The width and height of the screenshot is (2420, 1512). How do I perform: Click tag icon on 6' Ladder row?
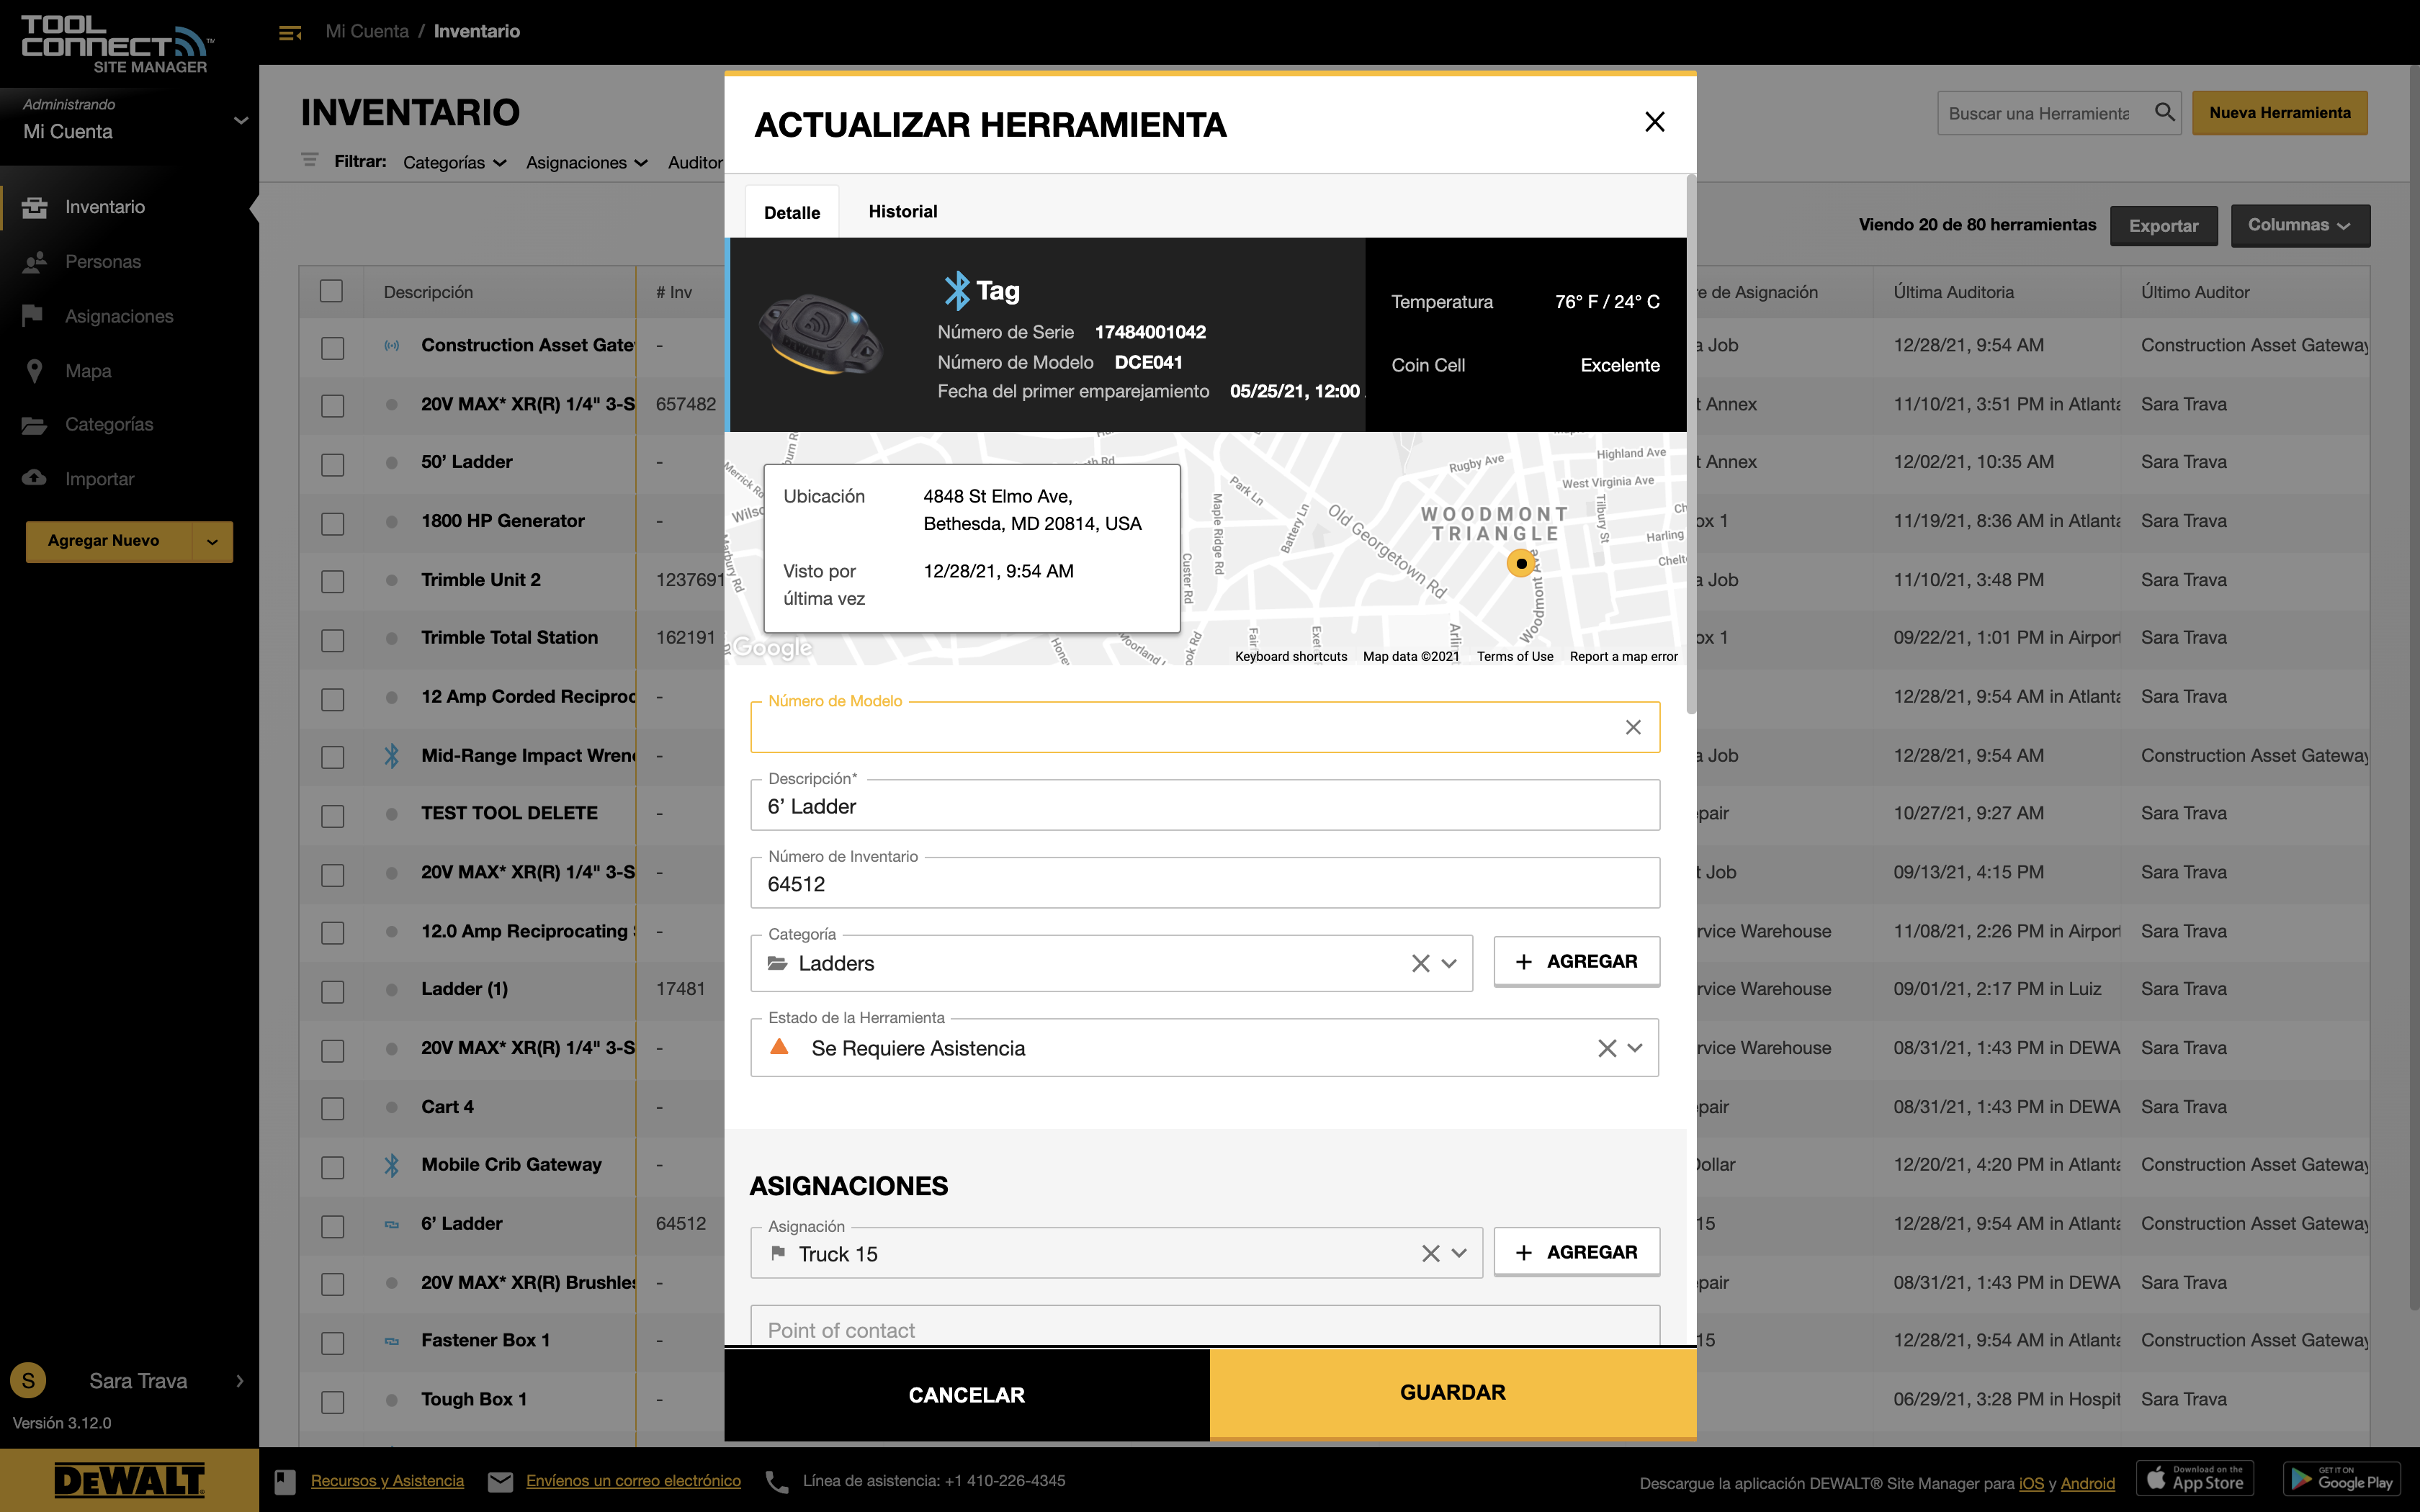tap(391, 1225)
